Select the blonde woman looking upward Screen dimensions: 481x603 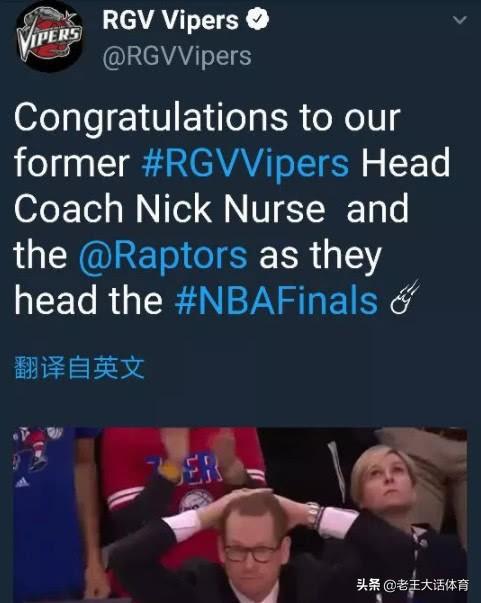point(384,481)
